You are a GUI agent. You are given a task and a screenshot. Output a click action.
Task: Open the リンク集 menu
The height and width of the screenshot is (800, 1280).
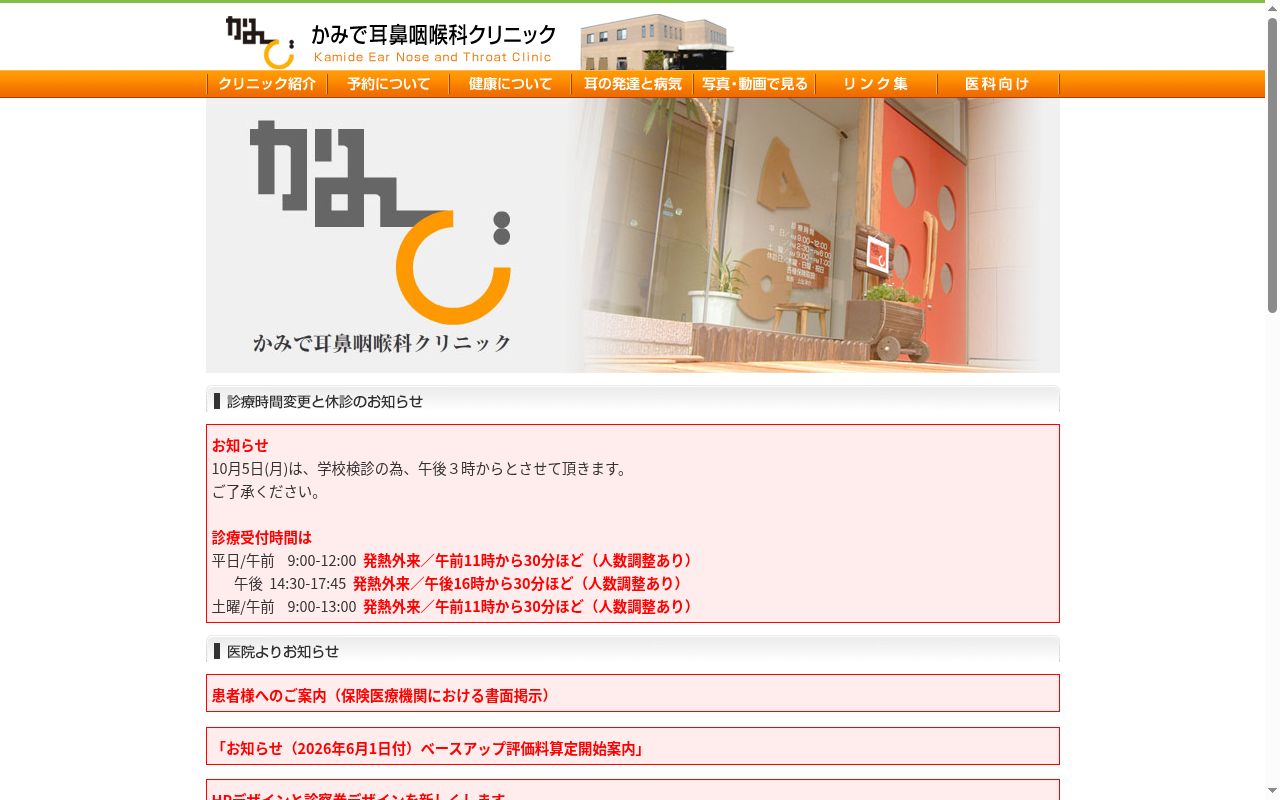coord(876,84)
